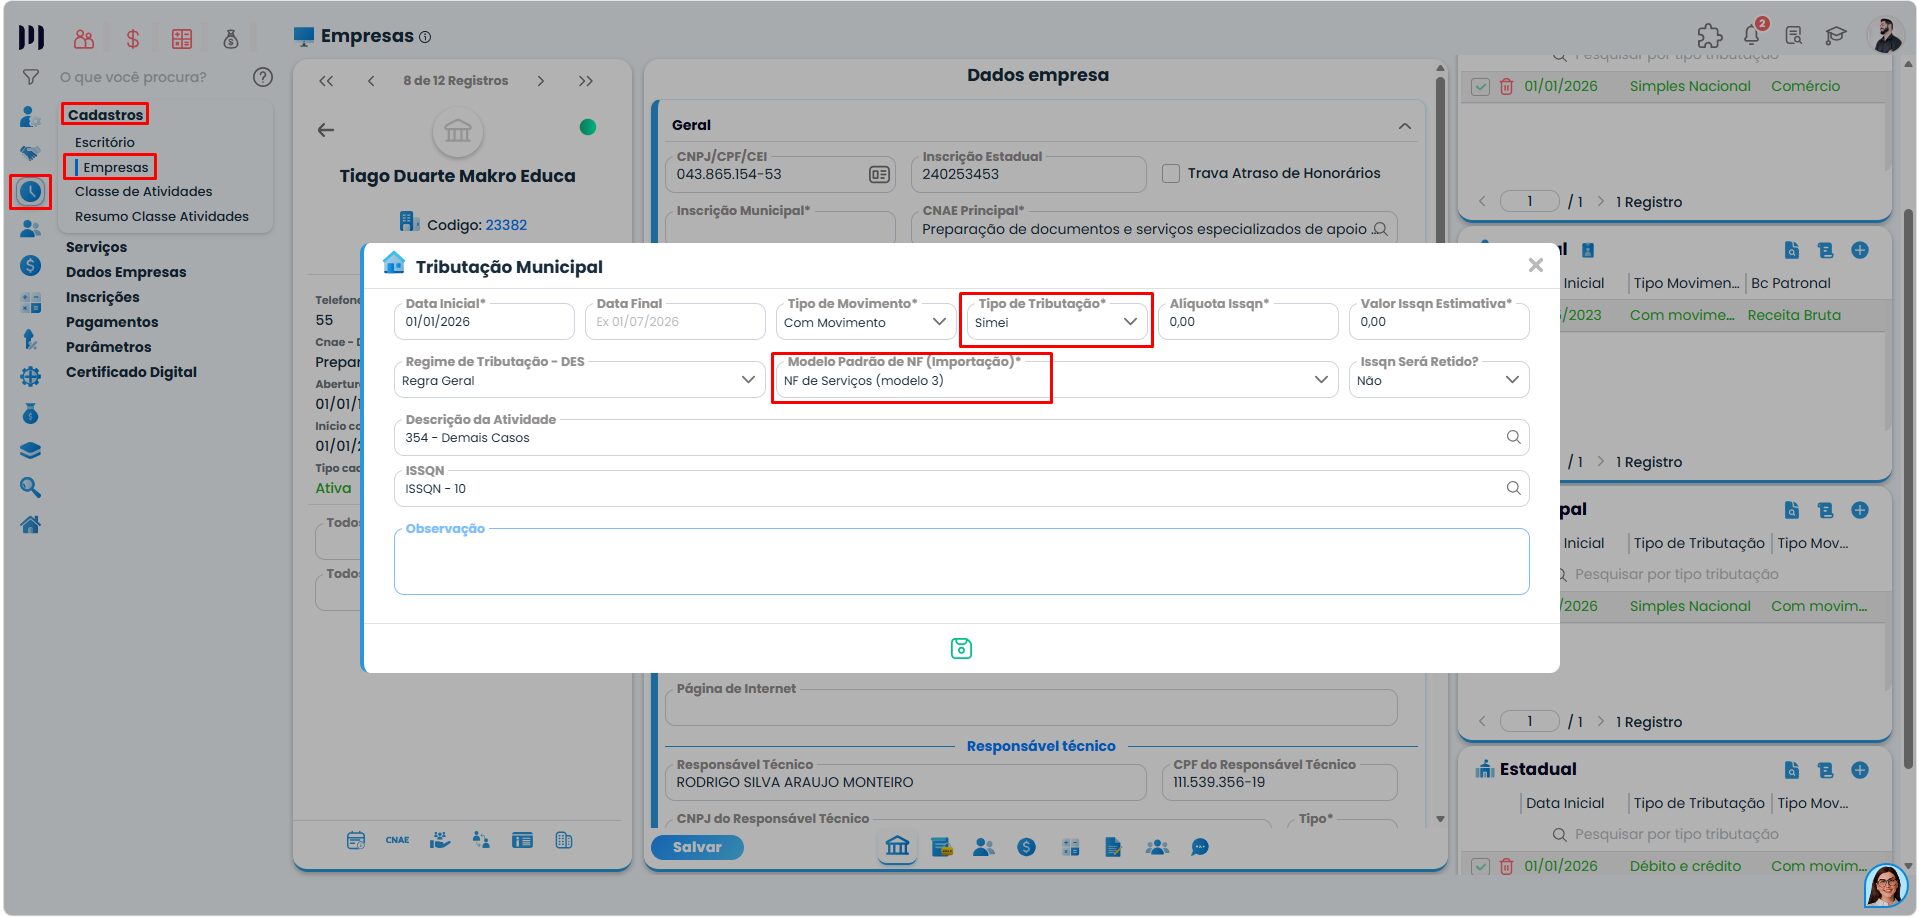Image resolution: width=1919 pixels, height=918 pixels.
Task: Click the save icon in Tributação Municipal dialog
Action: click(x=961, y=649)
